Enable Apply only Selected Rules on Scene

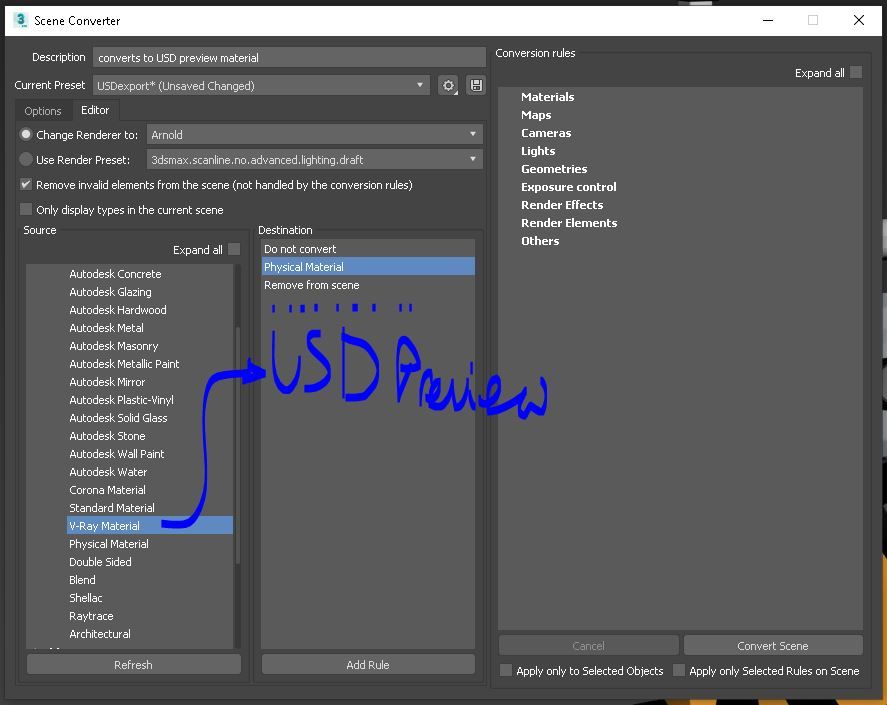(x=679, y=670)
